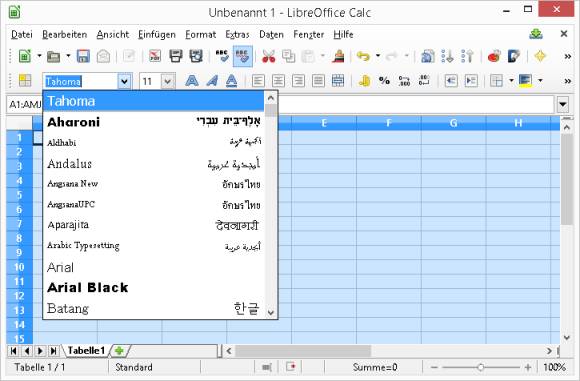Show more Formatting toolbar items chevron
This screenshot has width=580, height=381.
567,81
